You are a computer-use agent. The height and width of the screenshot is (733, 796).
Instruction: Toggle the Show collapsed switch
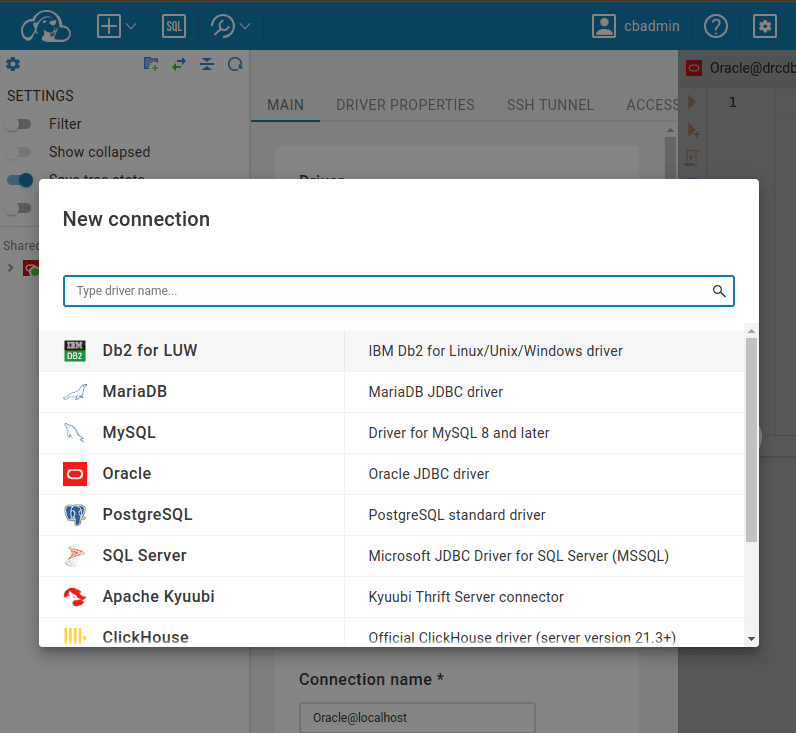(x=19, y=152)
